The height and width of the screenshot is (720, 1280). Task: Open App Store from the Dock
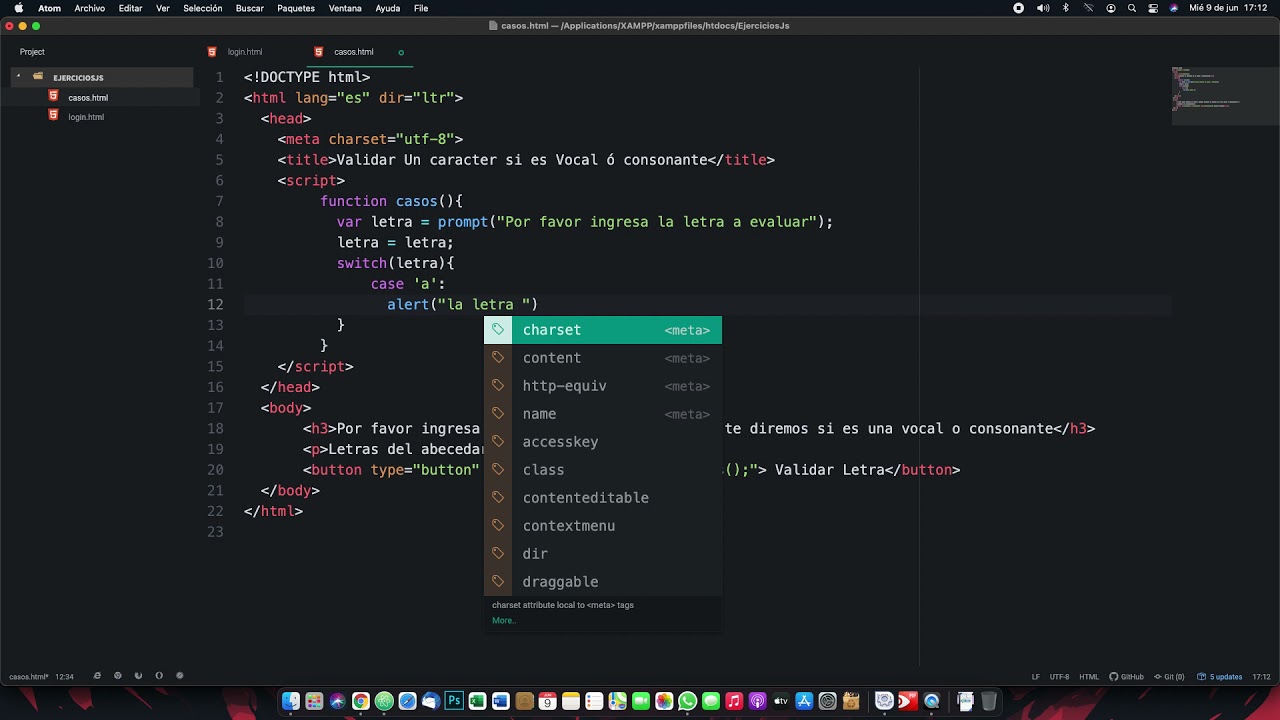pyautogui.click(x=804, y=702)
